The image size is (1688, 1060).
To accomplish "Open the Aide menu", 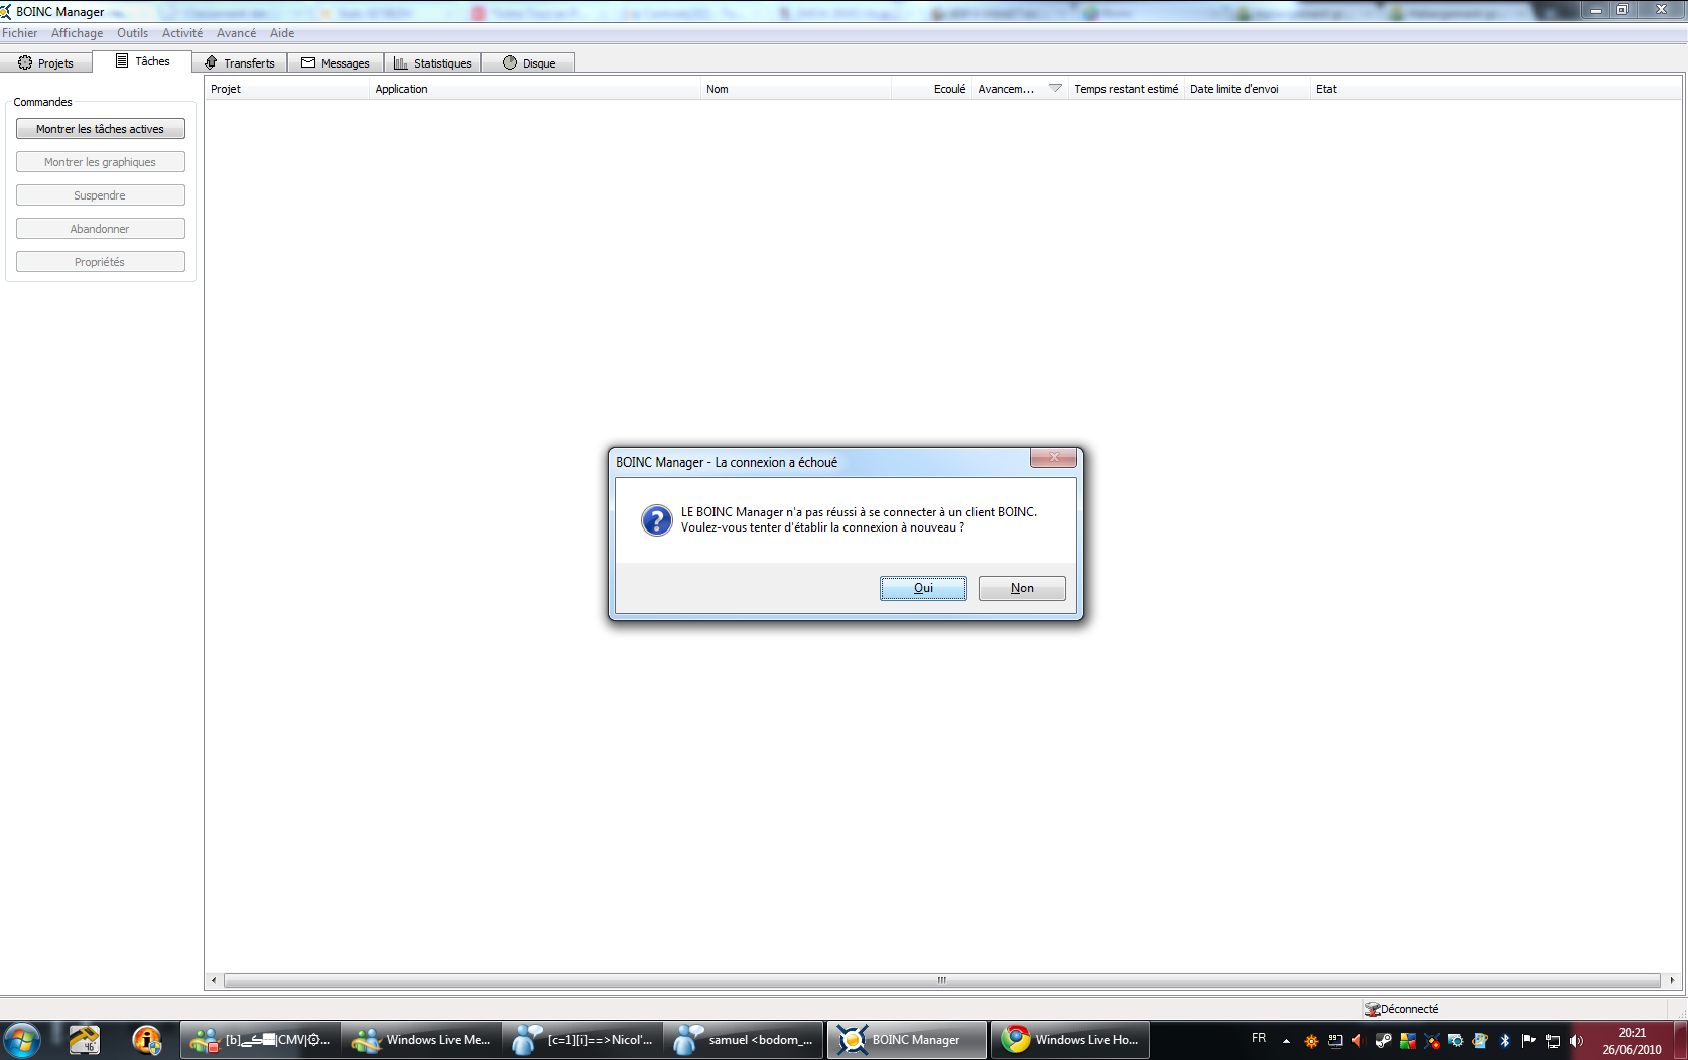I will (282, 33).
